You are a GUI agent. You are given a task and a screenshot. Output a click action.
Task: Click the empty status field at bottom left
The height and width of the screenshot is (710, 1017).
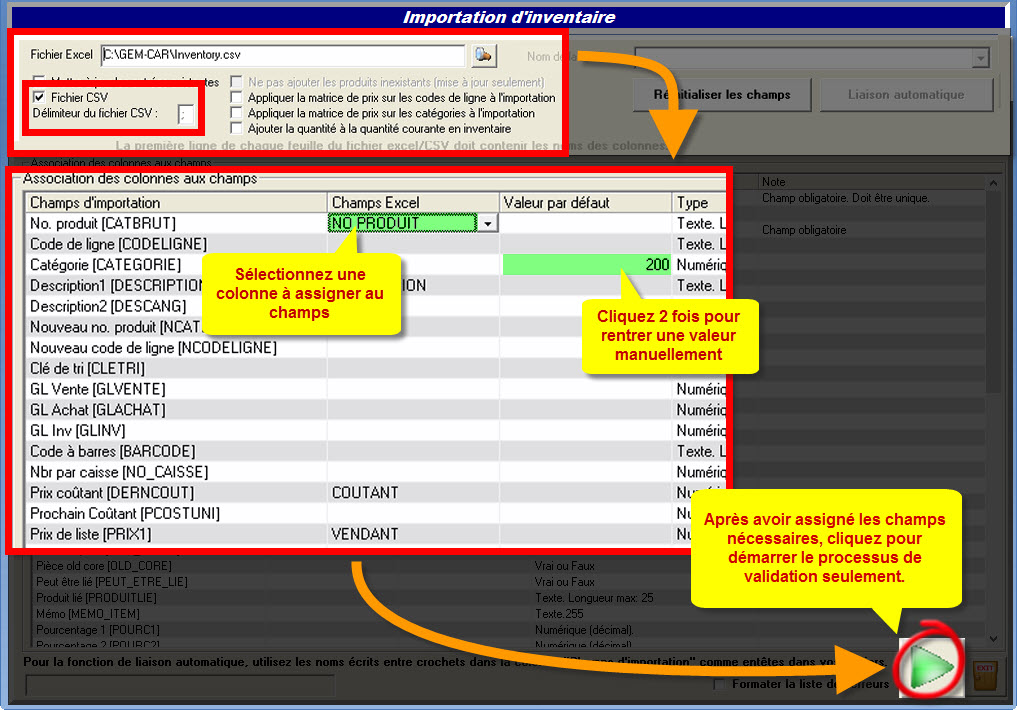(x=180, y=685)
